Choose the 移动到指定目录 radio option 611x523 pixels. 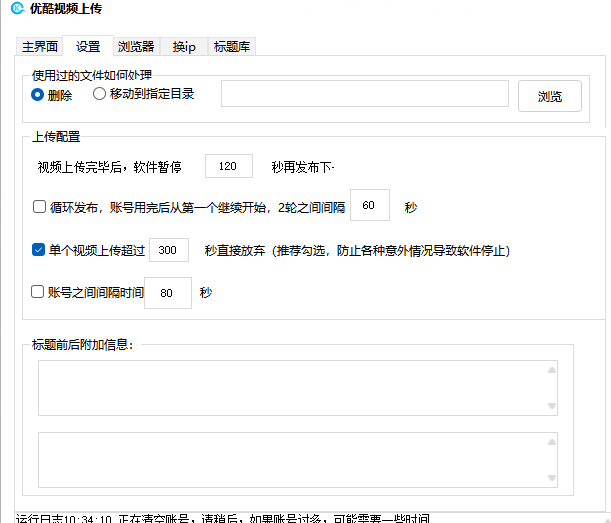tap(143, 94)
